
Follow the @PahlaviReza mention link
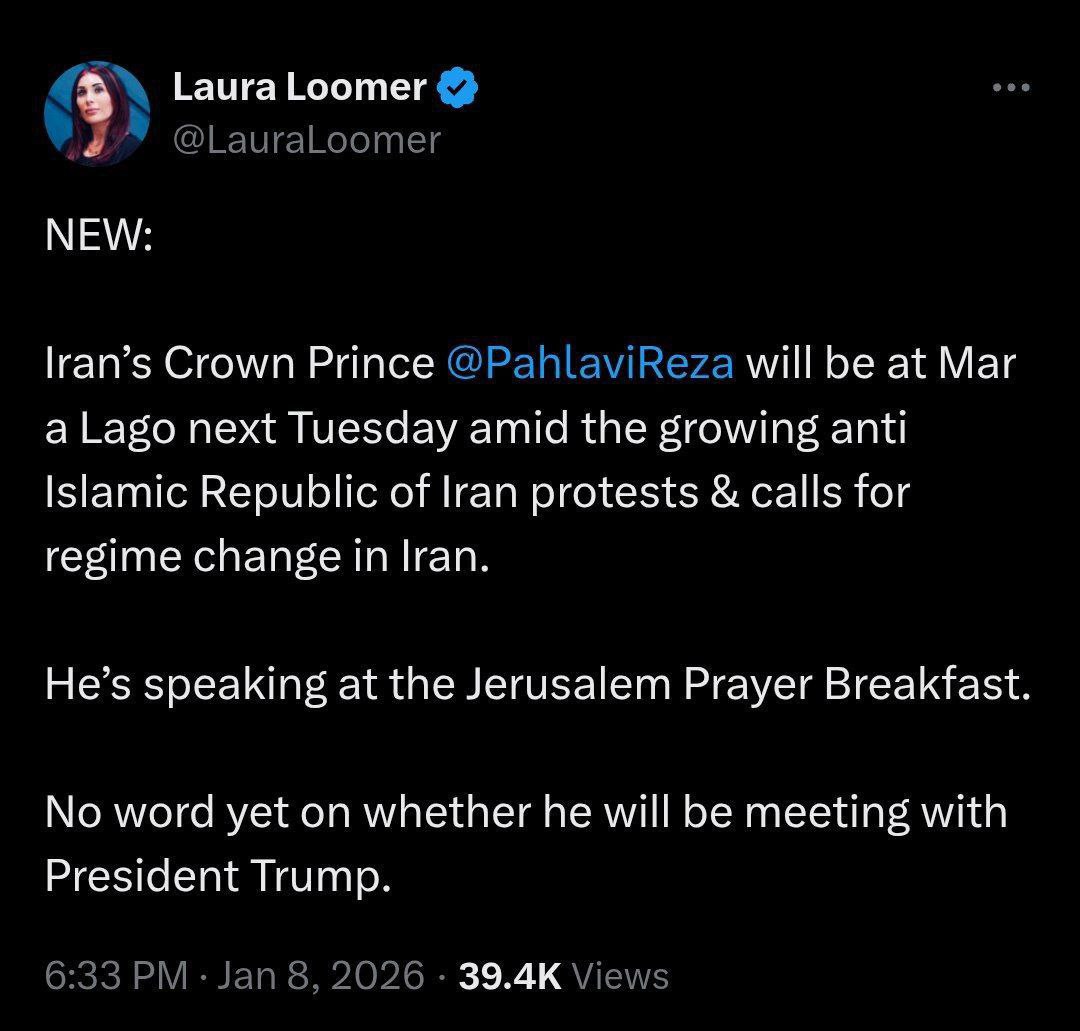[x=591, y=363]
